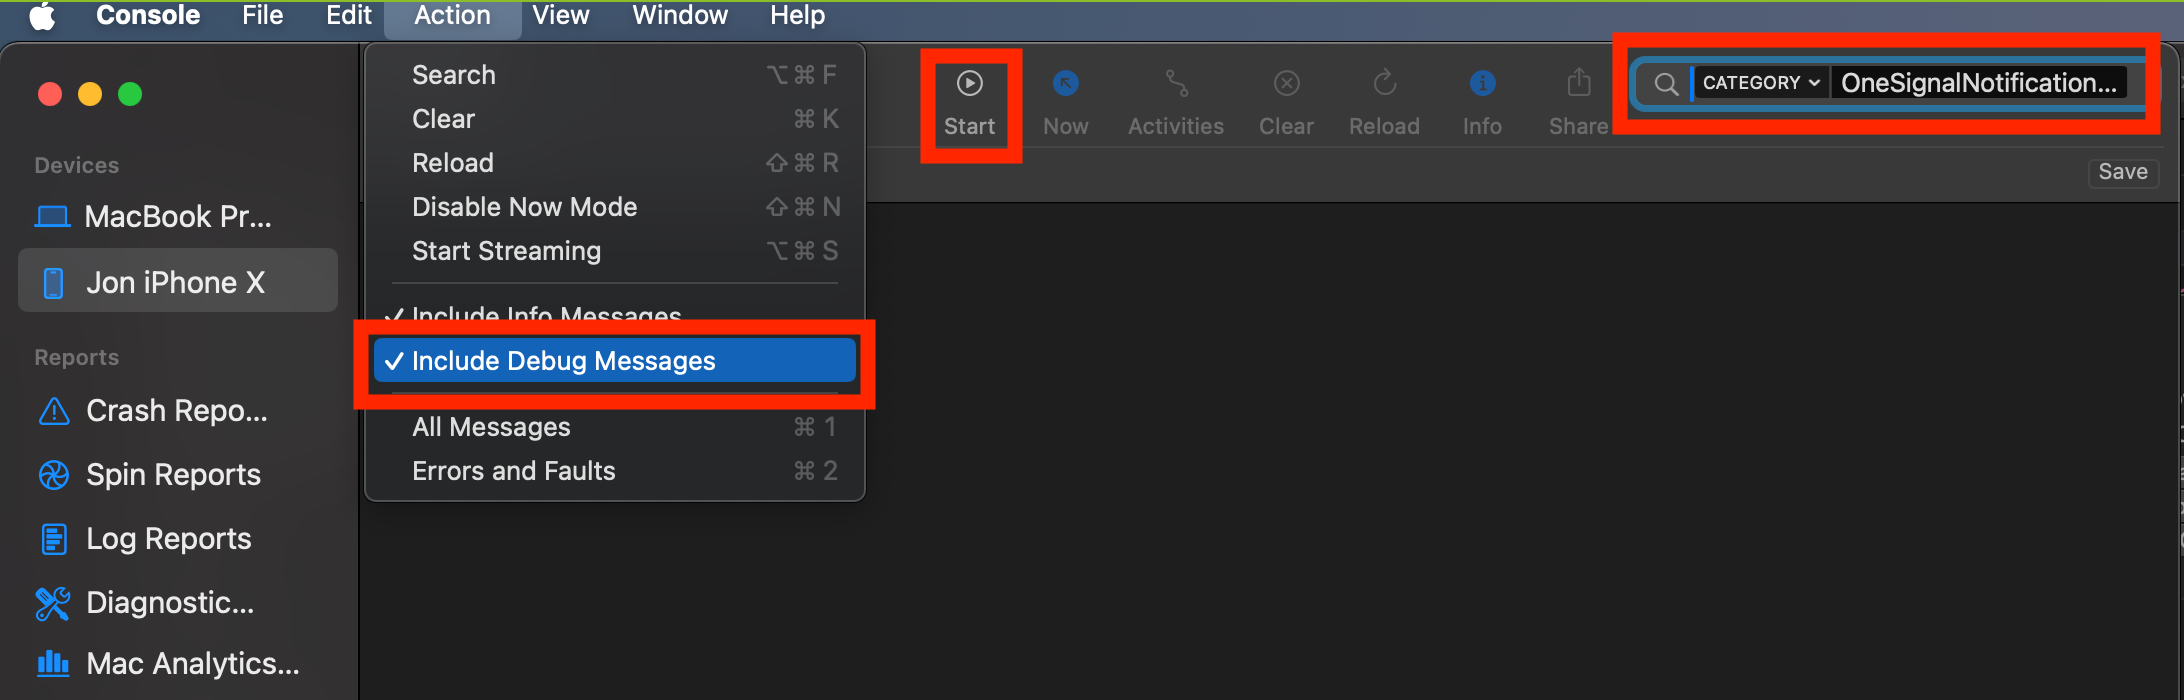
Task: Expand the CATEGORY filter dropdown
Action: pos(1761,83)
